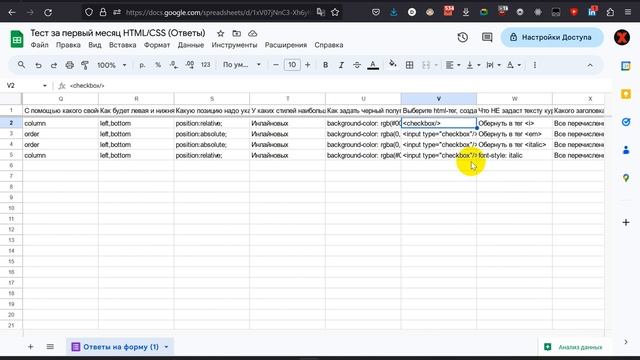The width and height of the screenshot is (640, 360).
Task: Open font family dropdown По ум...
Action: click(x=241, y=65)
